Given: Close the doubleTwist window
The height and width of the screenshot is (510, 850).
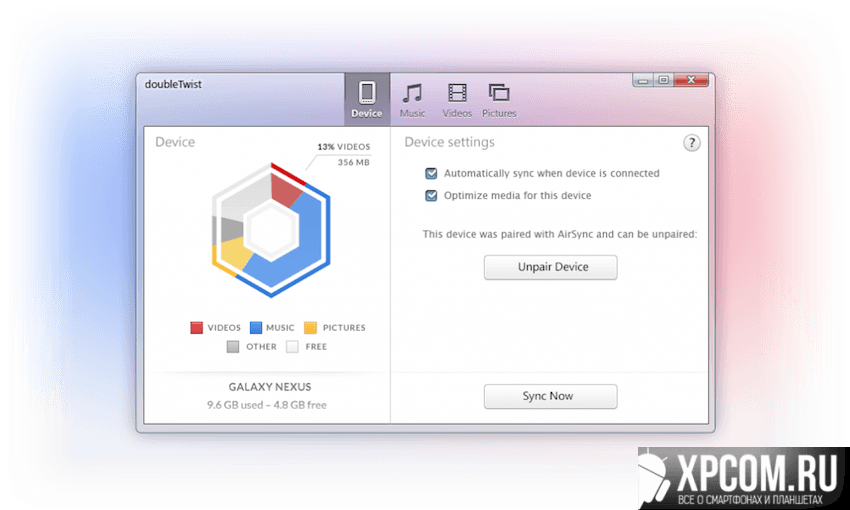Looking at the screenshot, I should tap(690, 79).
